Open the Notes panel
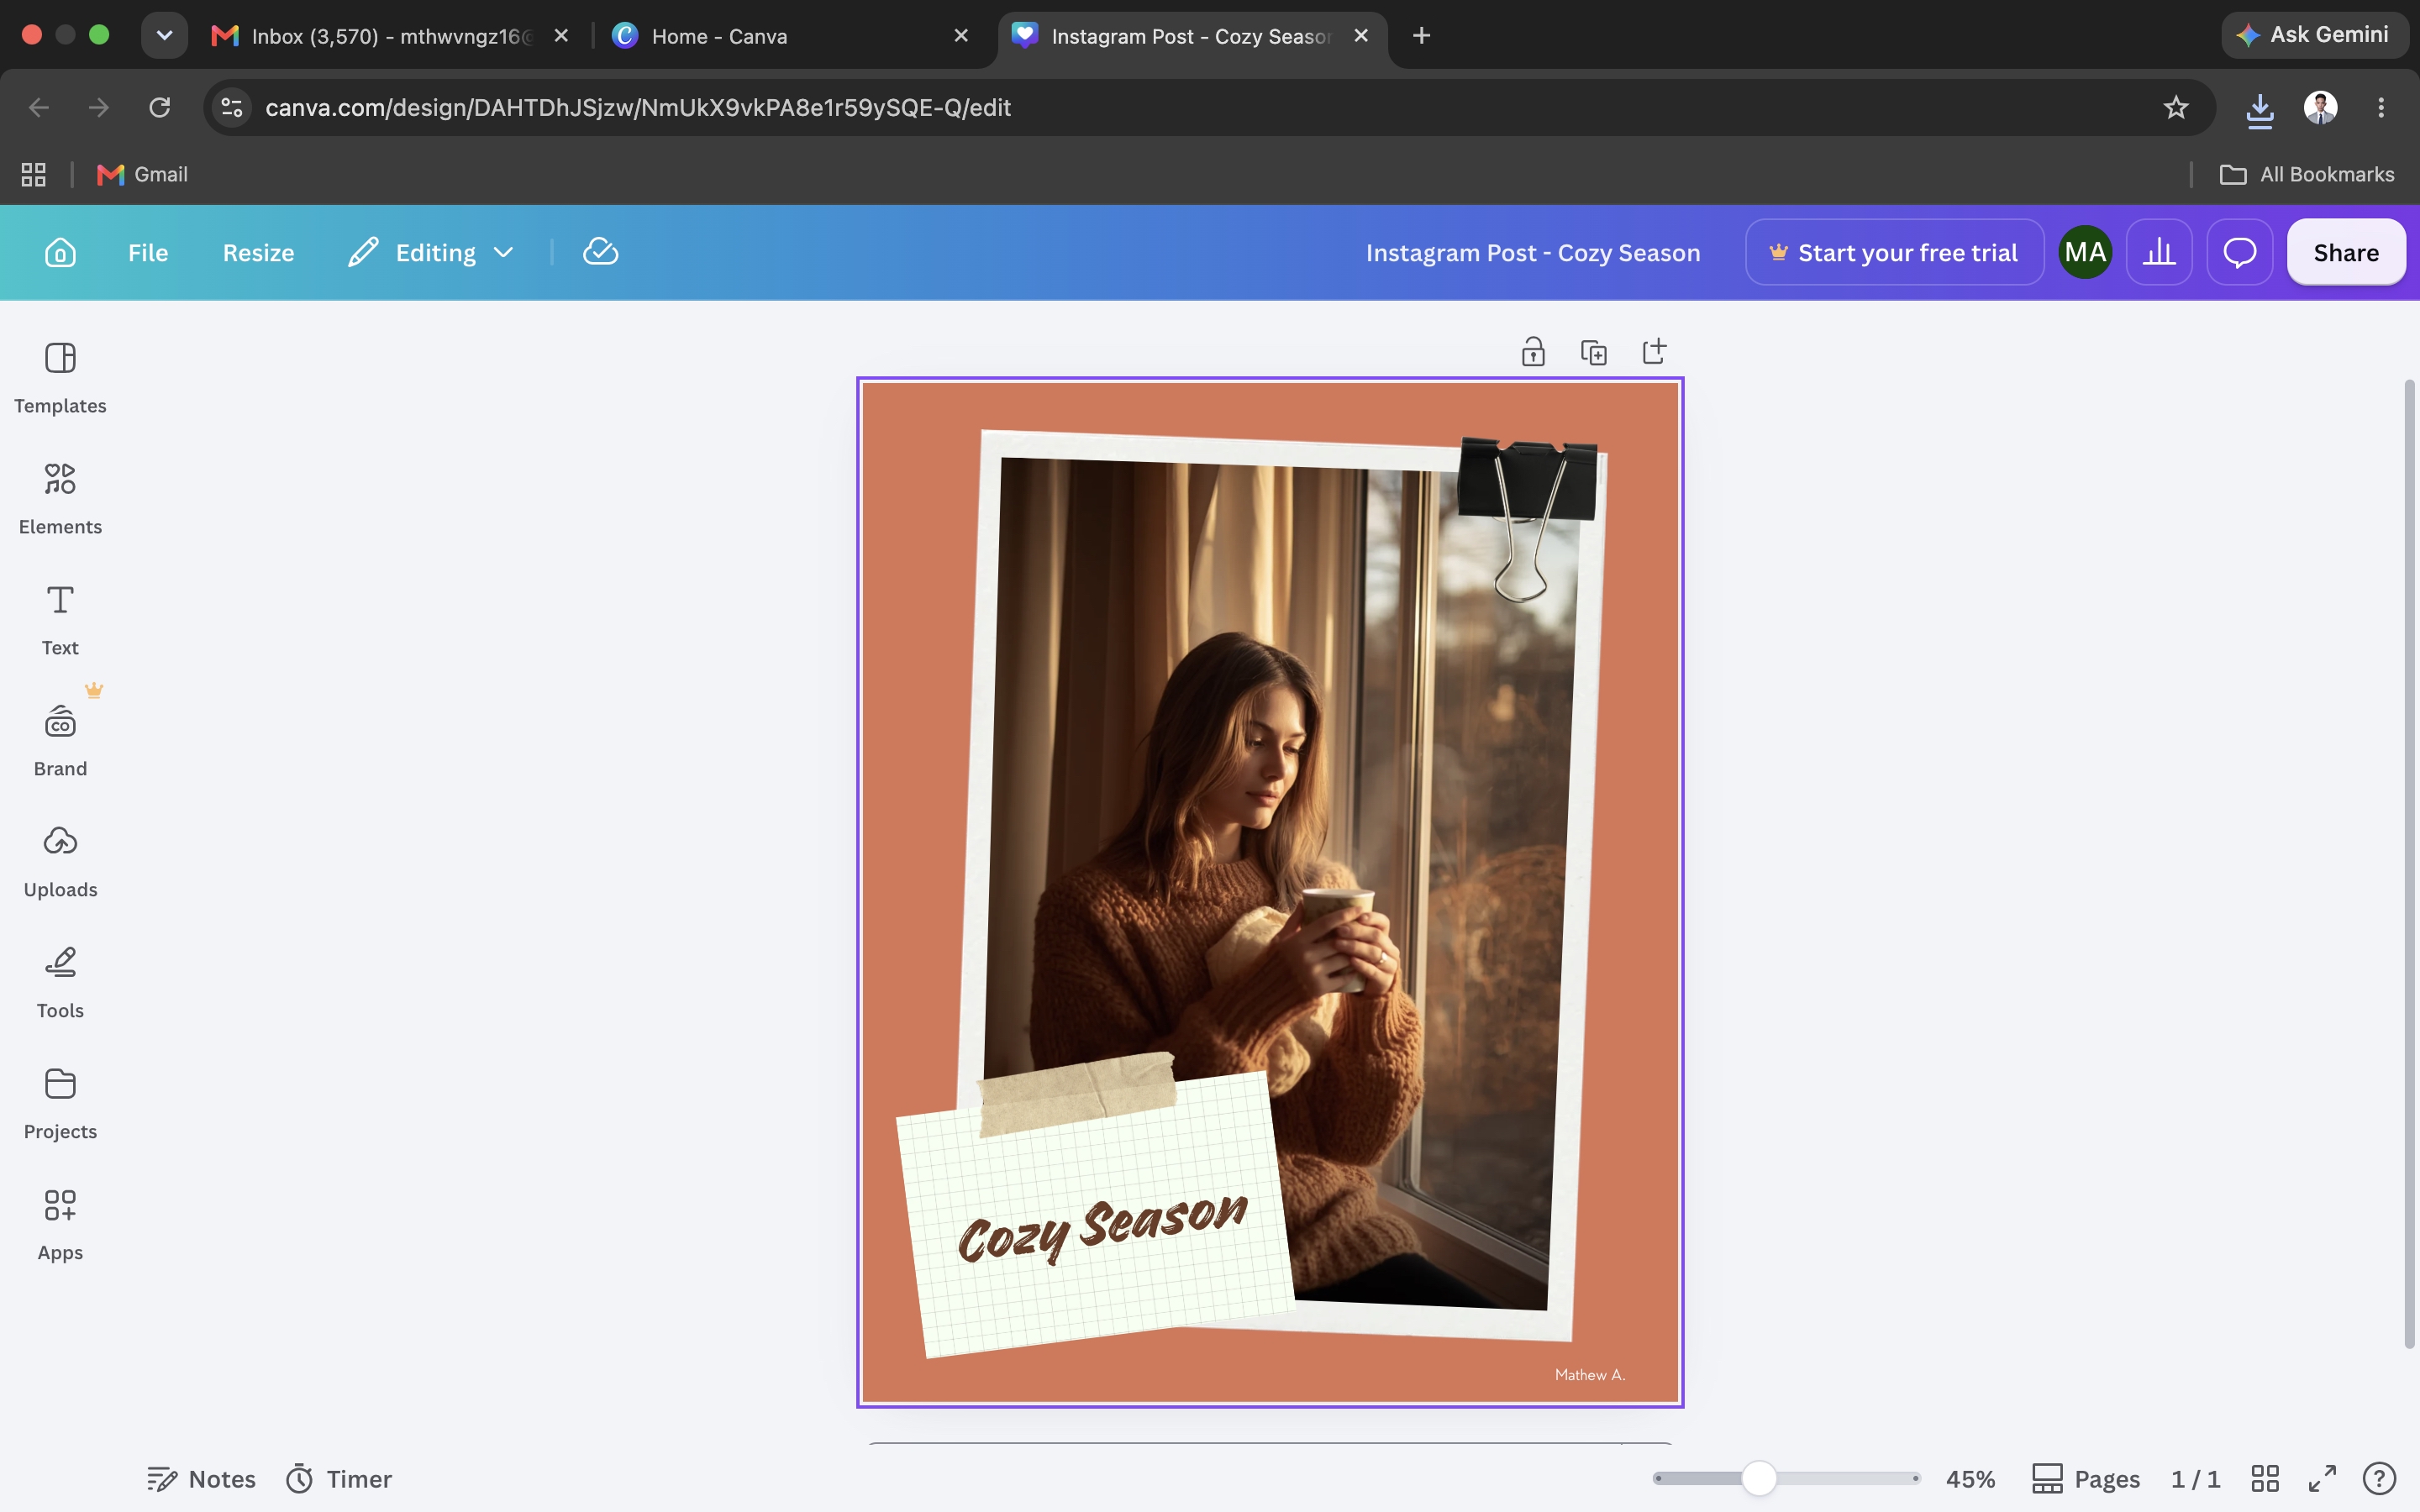 (201, 1478)
